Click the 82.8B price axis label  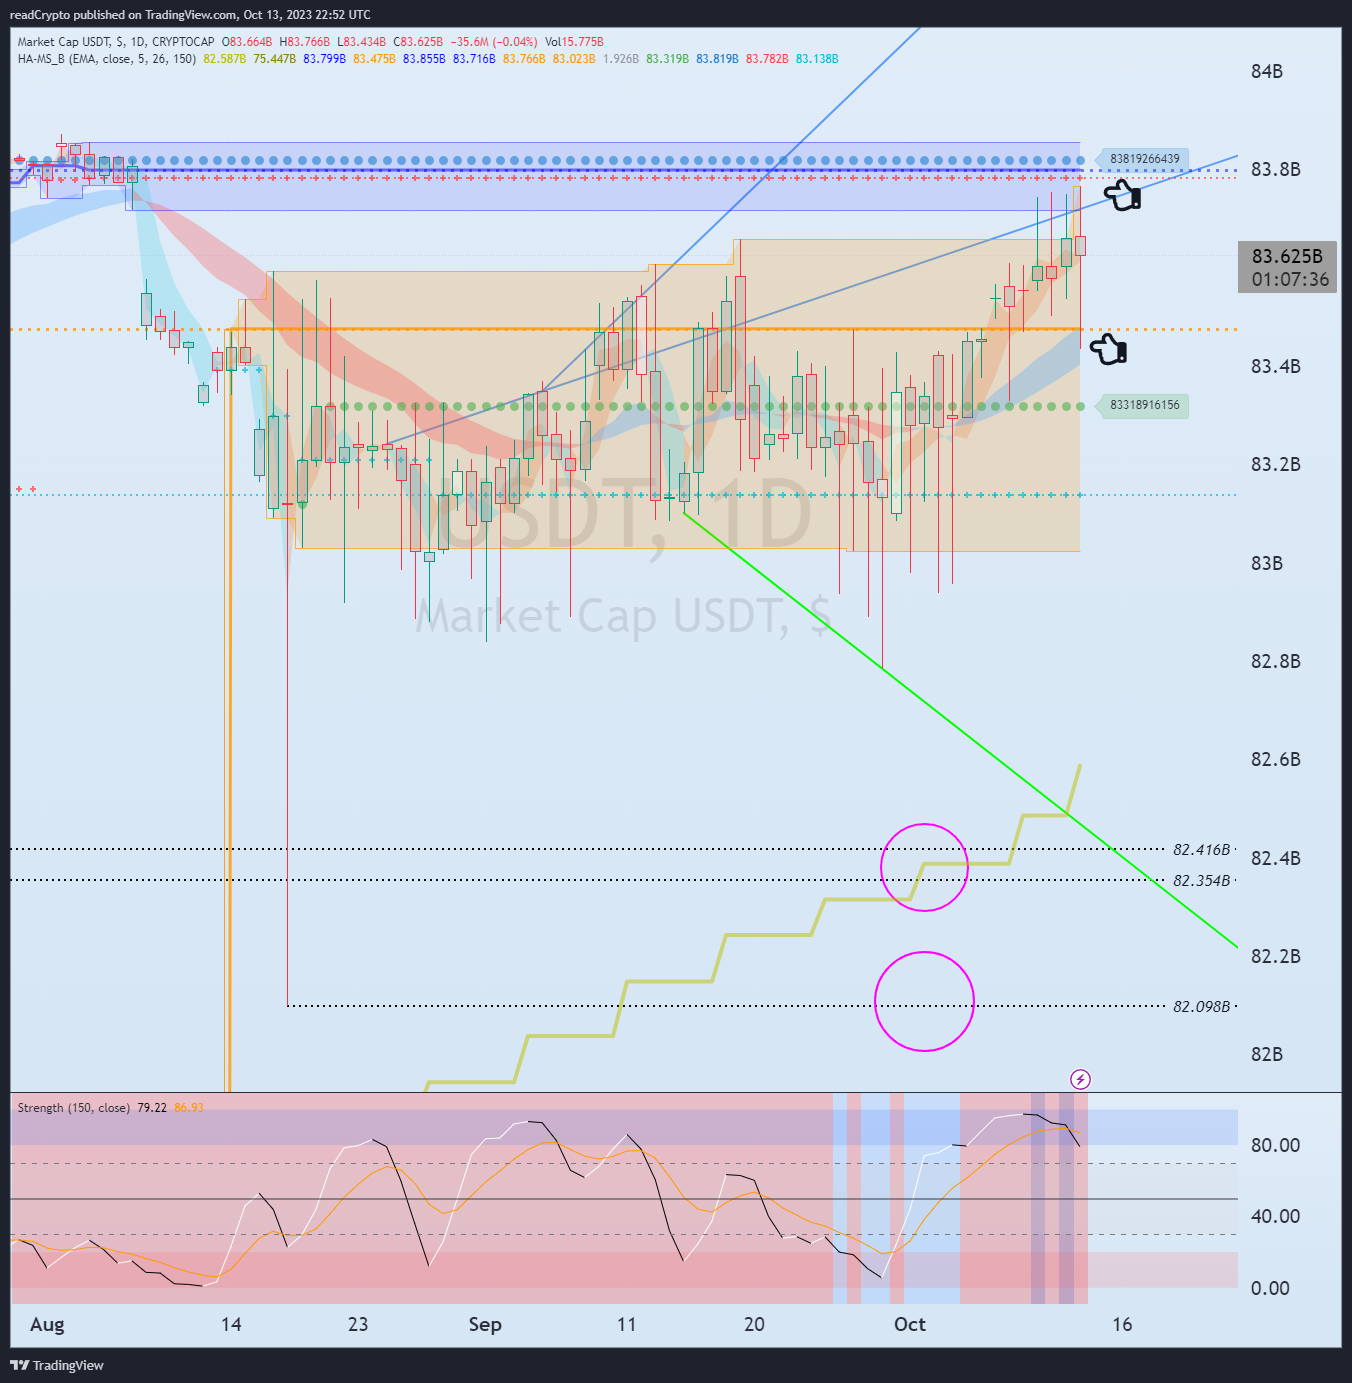tap(1276, 661)
